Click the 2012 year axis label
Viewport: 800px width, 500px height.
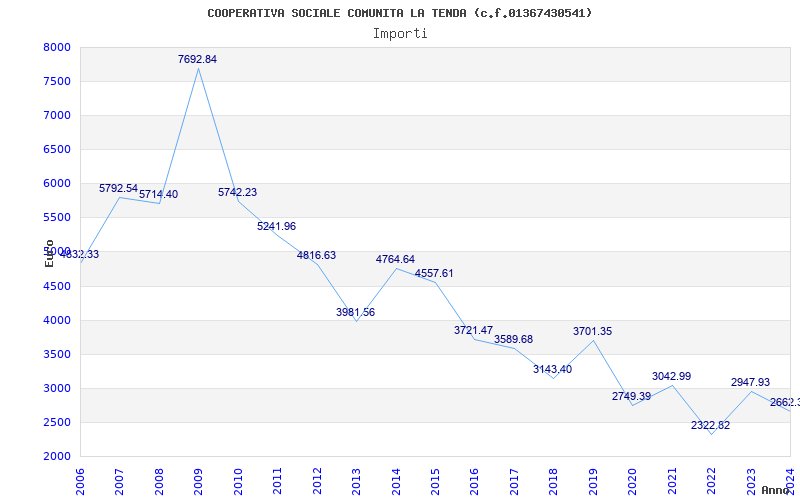click(x=317, y=482)
